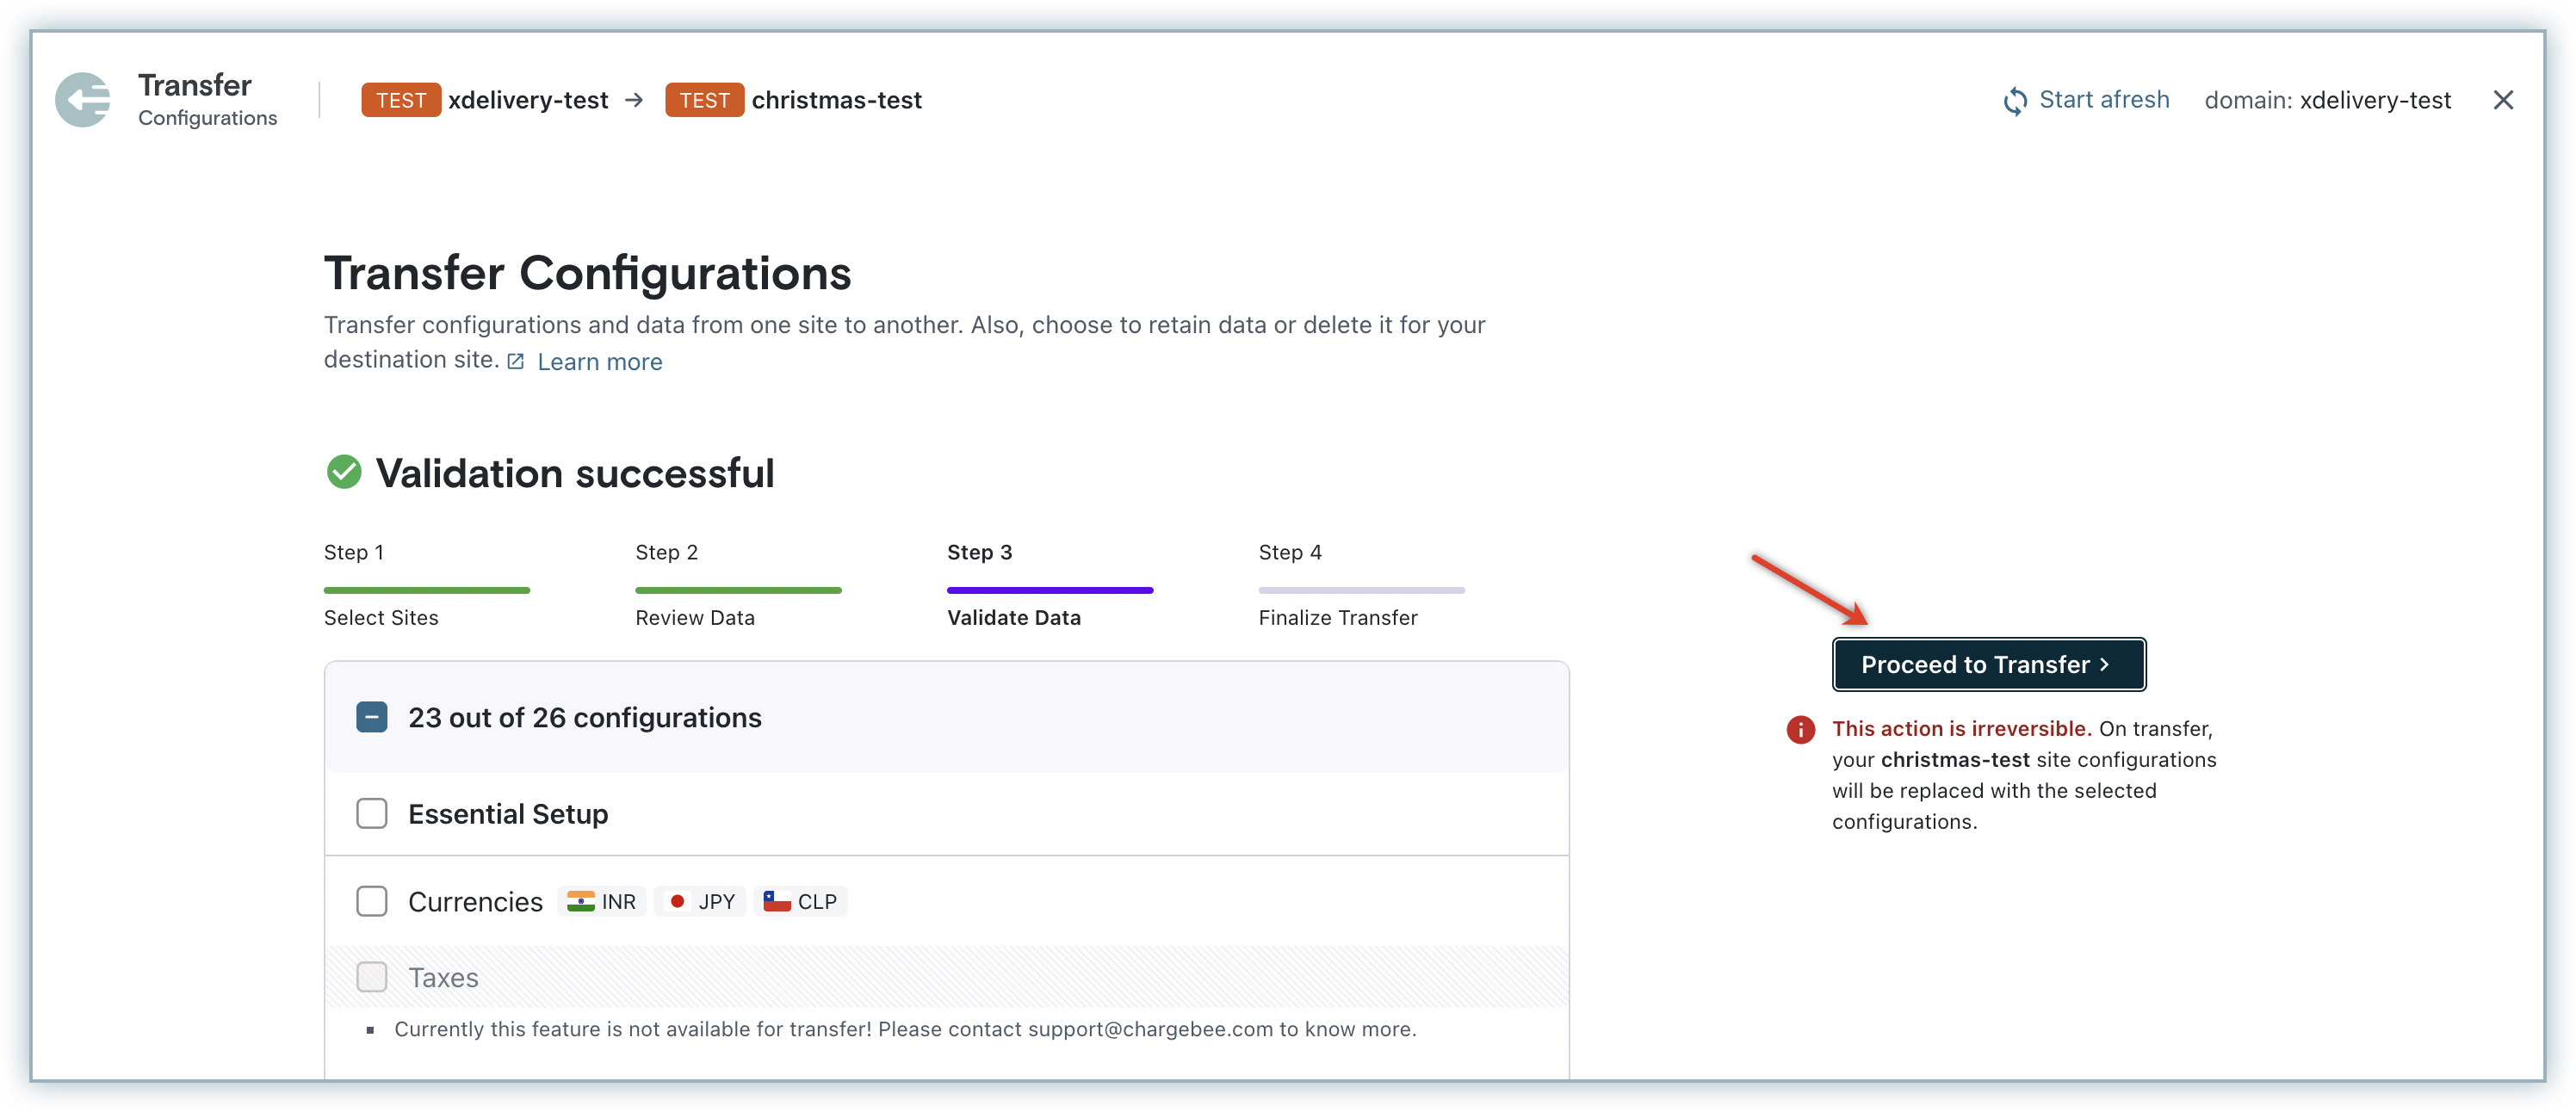Click the external link icon before Learn more
The height and width of the screenshot is (1112, 2576).
[515, 361]
